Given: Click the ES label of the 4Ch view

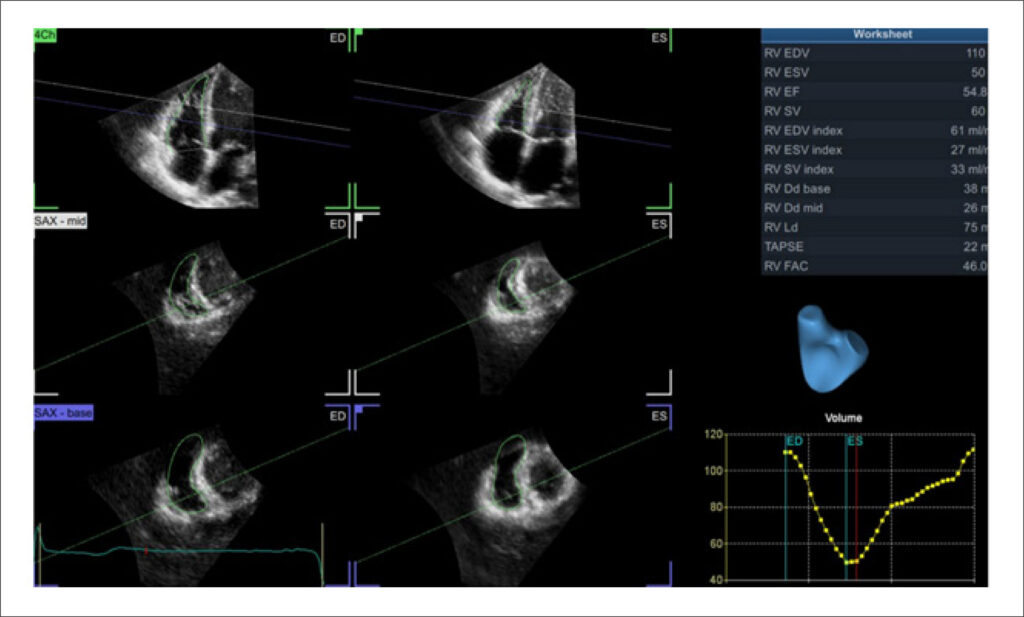Looking at the screenshot, I should coord(659,38).
